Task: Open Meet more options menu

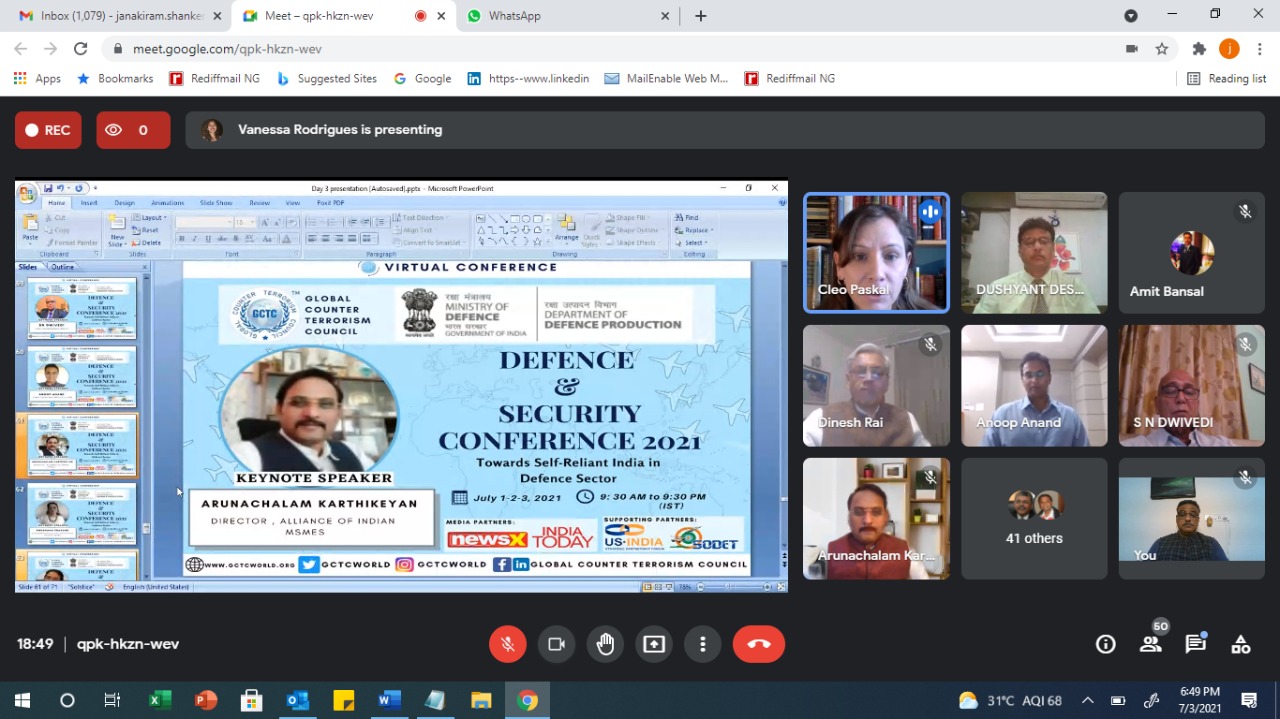Action: pyautogui.click(x=703, y=645)
